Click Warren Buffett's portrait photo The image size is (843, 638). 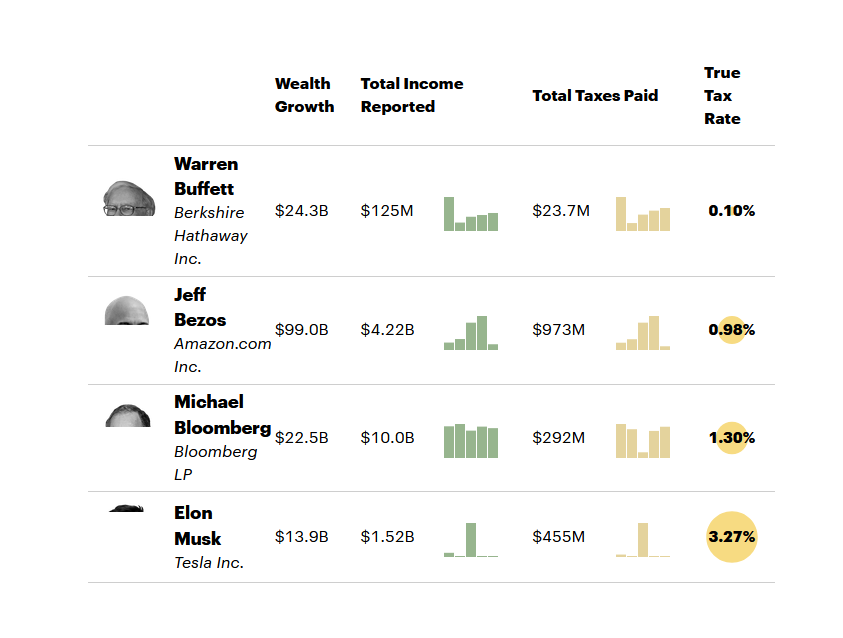tap(129, 198)
